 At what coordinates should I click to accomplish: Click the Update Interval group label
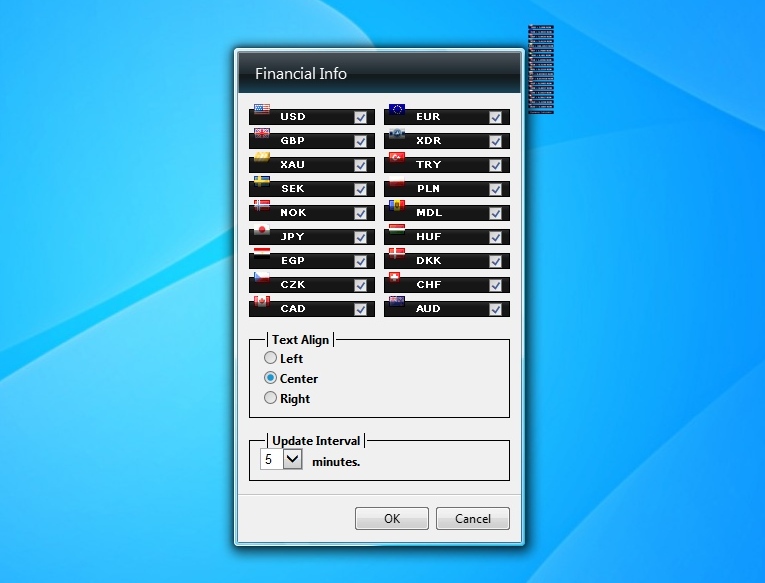pyautogui.click(x=316, y=441)
